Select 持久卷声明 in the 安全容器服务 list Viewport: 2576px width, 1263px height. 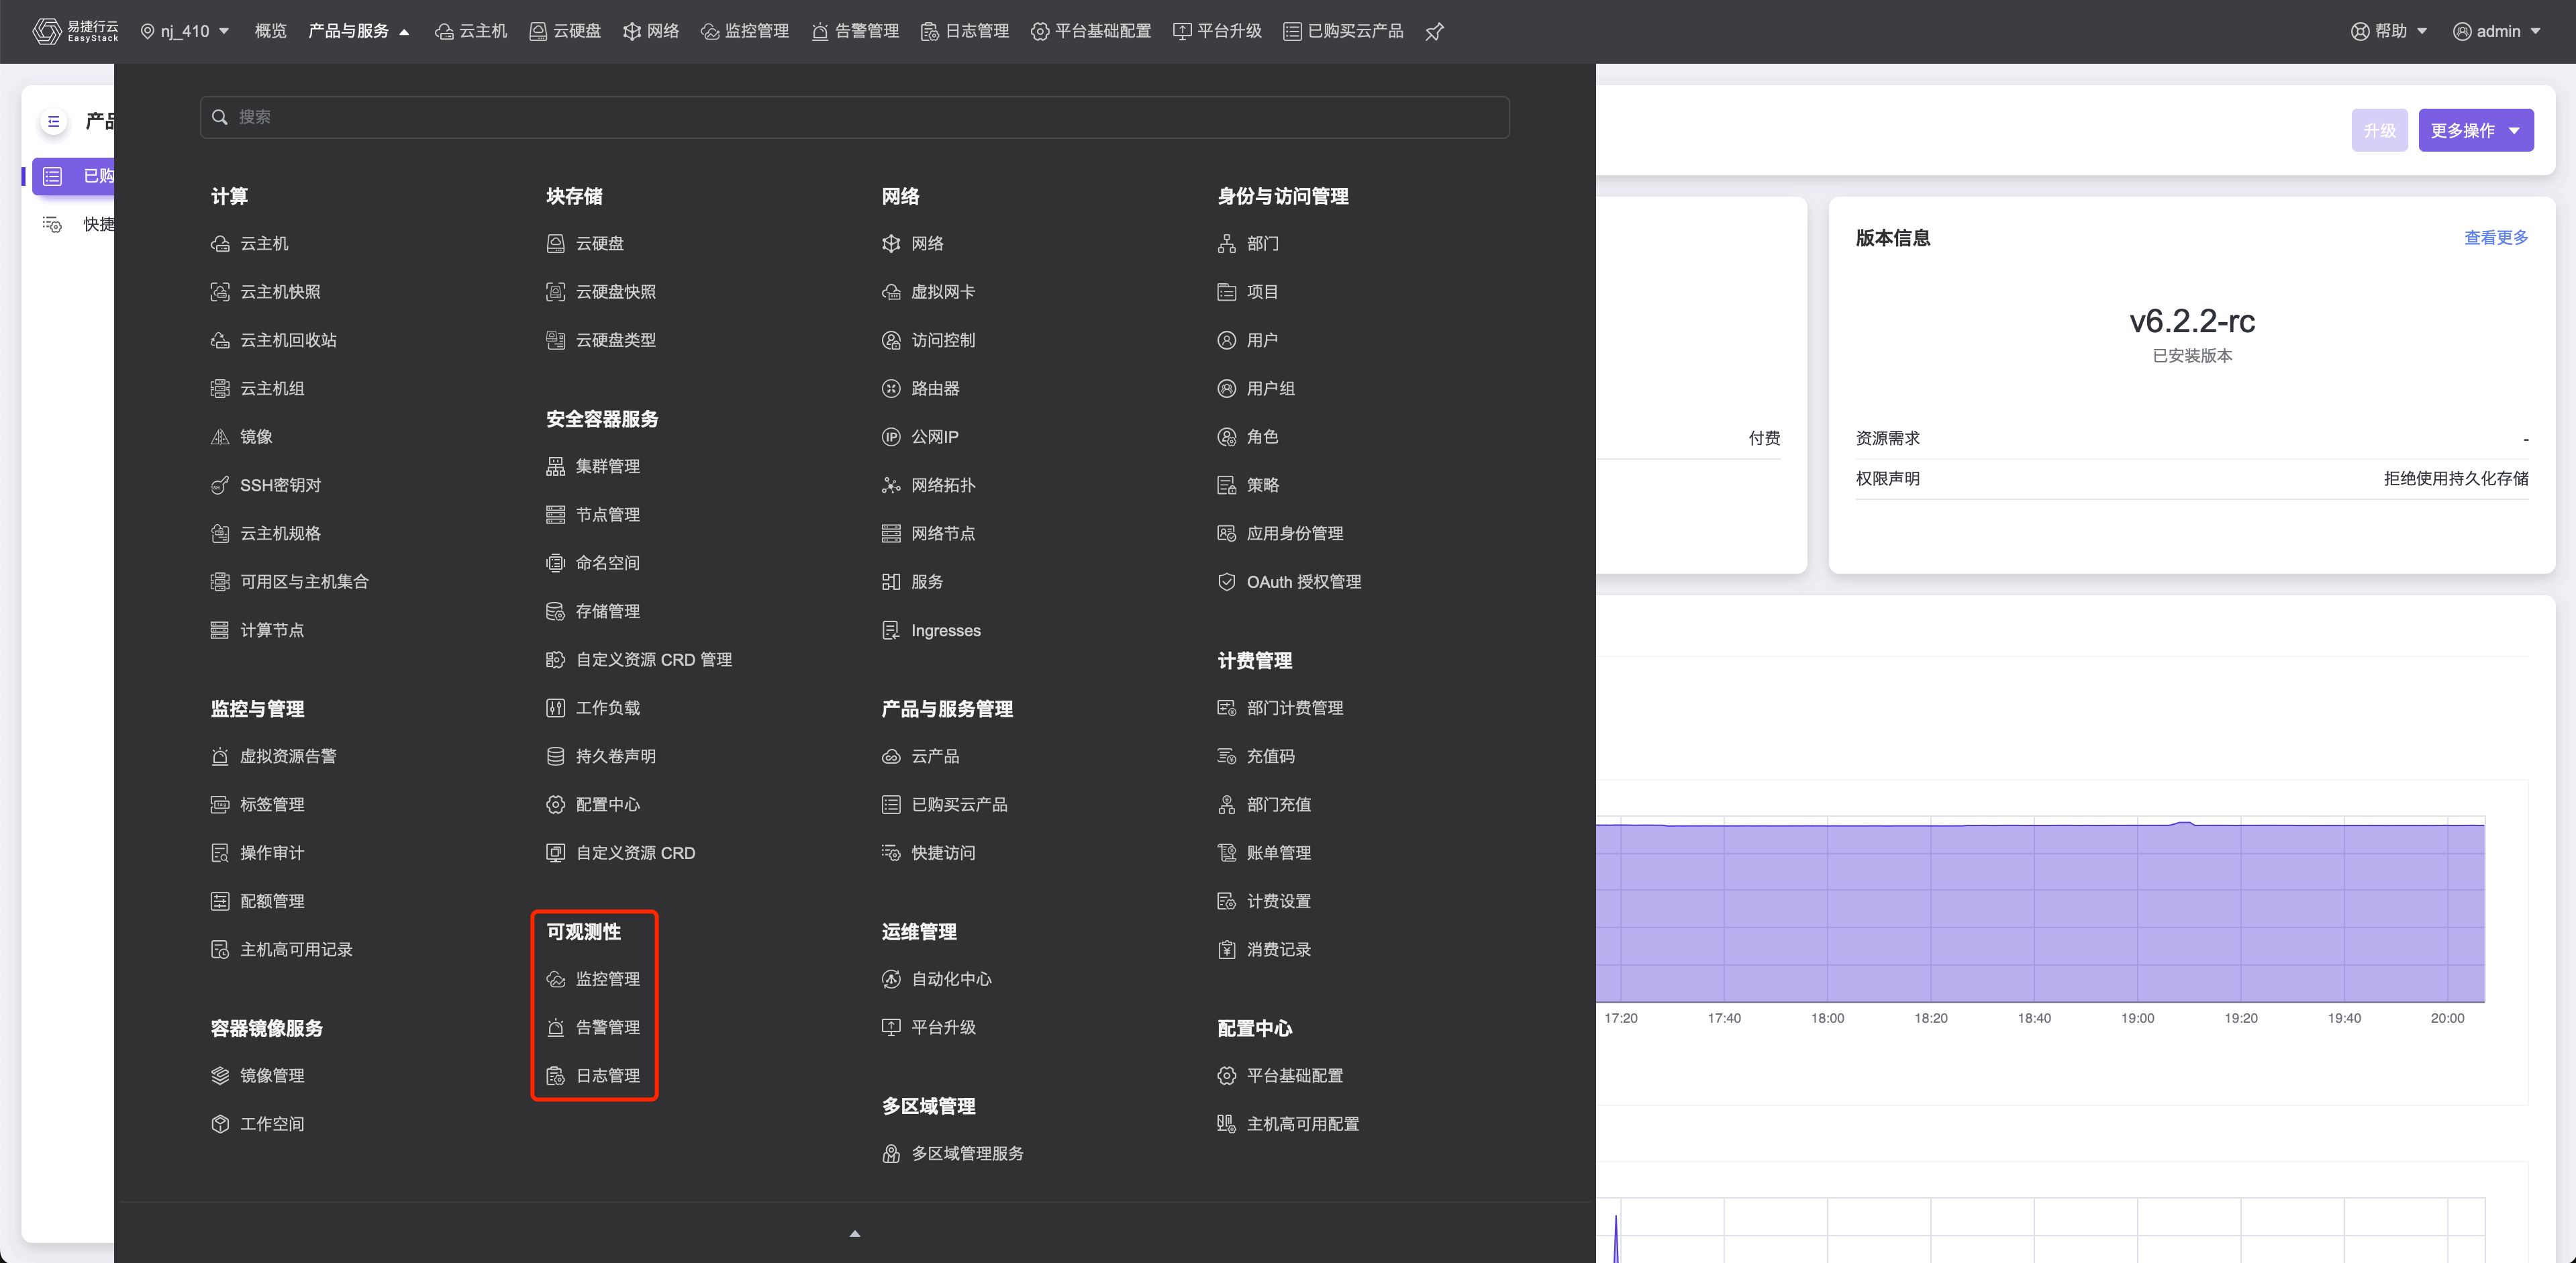pyautogui.click(x=615, y=756)
